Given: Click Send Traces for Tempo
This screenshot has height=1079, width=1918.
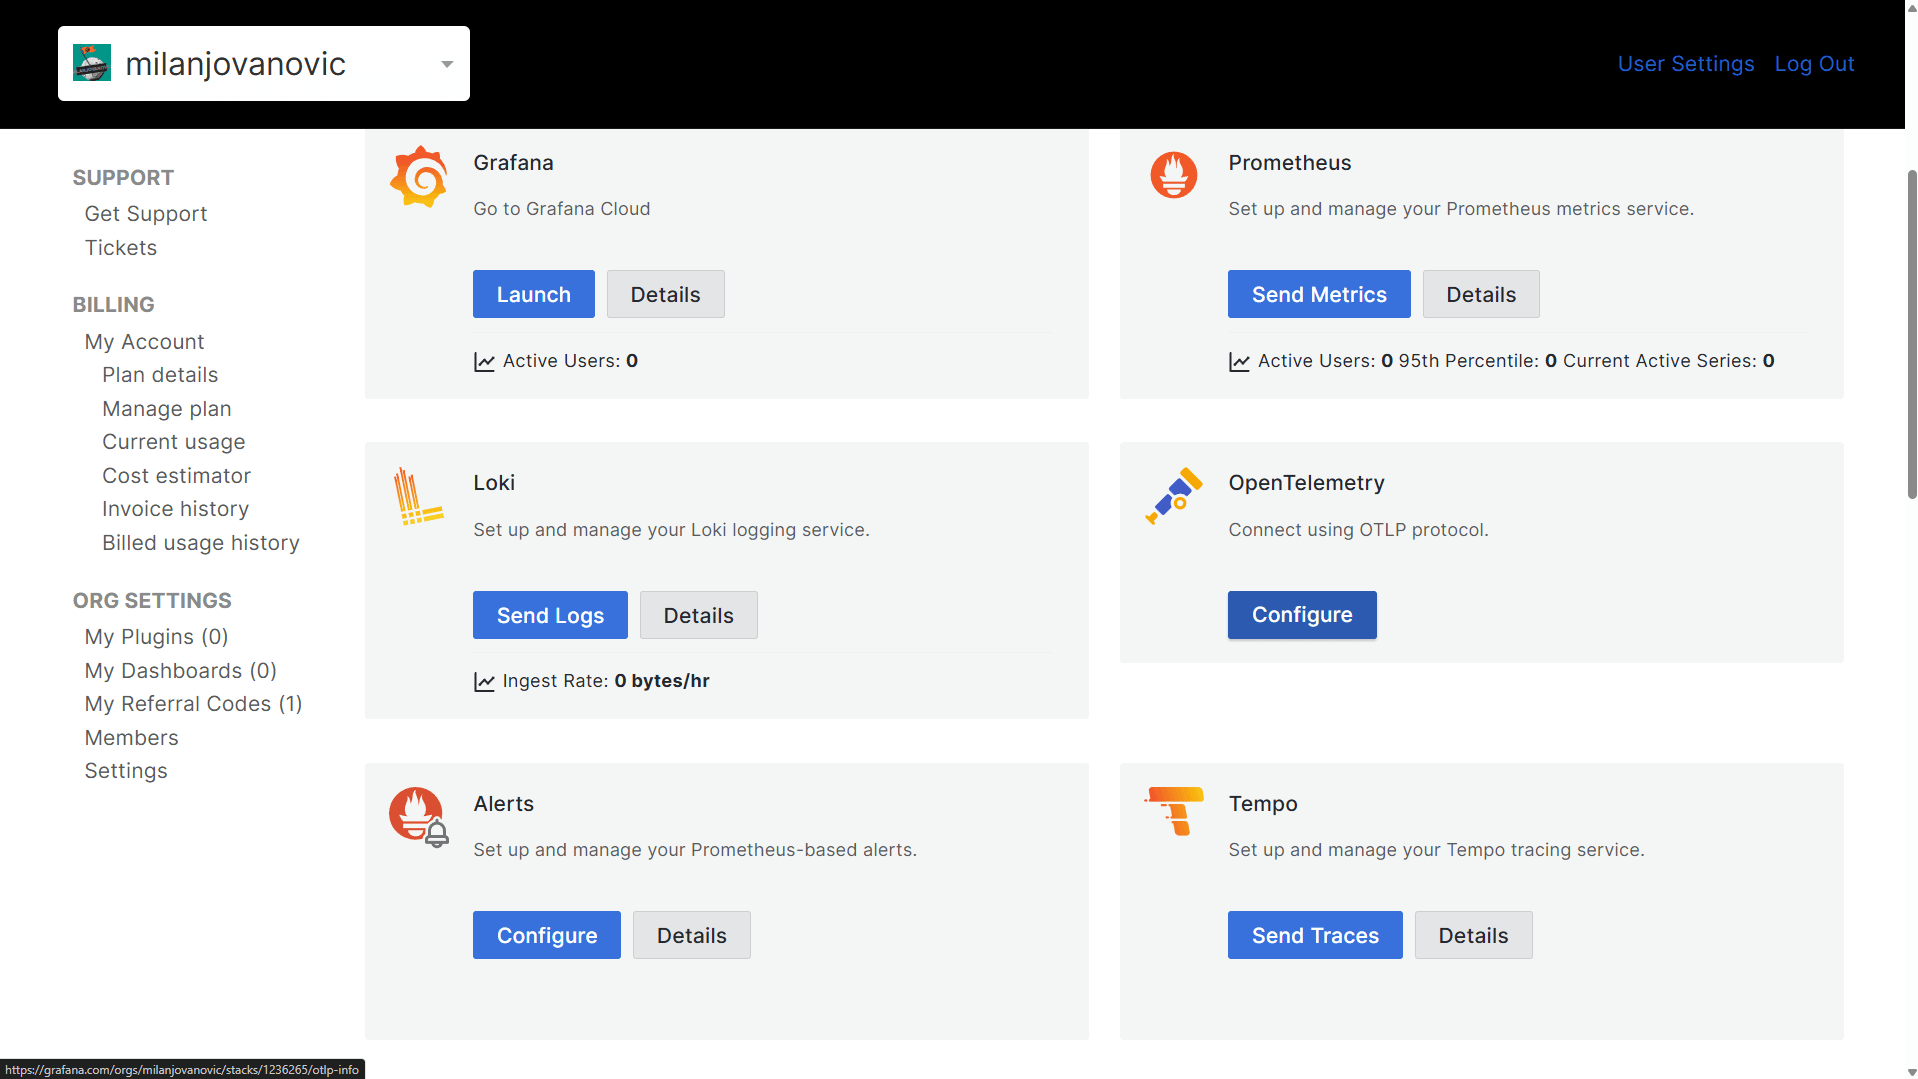Looking at the screenshot, I should pyautogui.click(x=1314, y=935).
